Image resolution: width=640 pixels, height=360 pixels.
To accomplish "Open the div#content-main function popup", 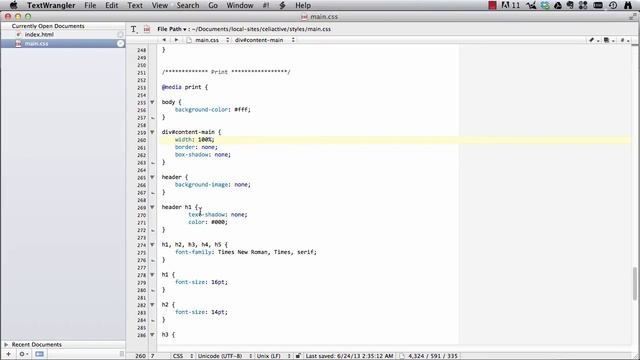I will tap(264, 40).
